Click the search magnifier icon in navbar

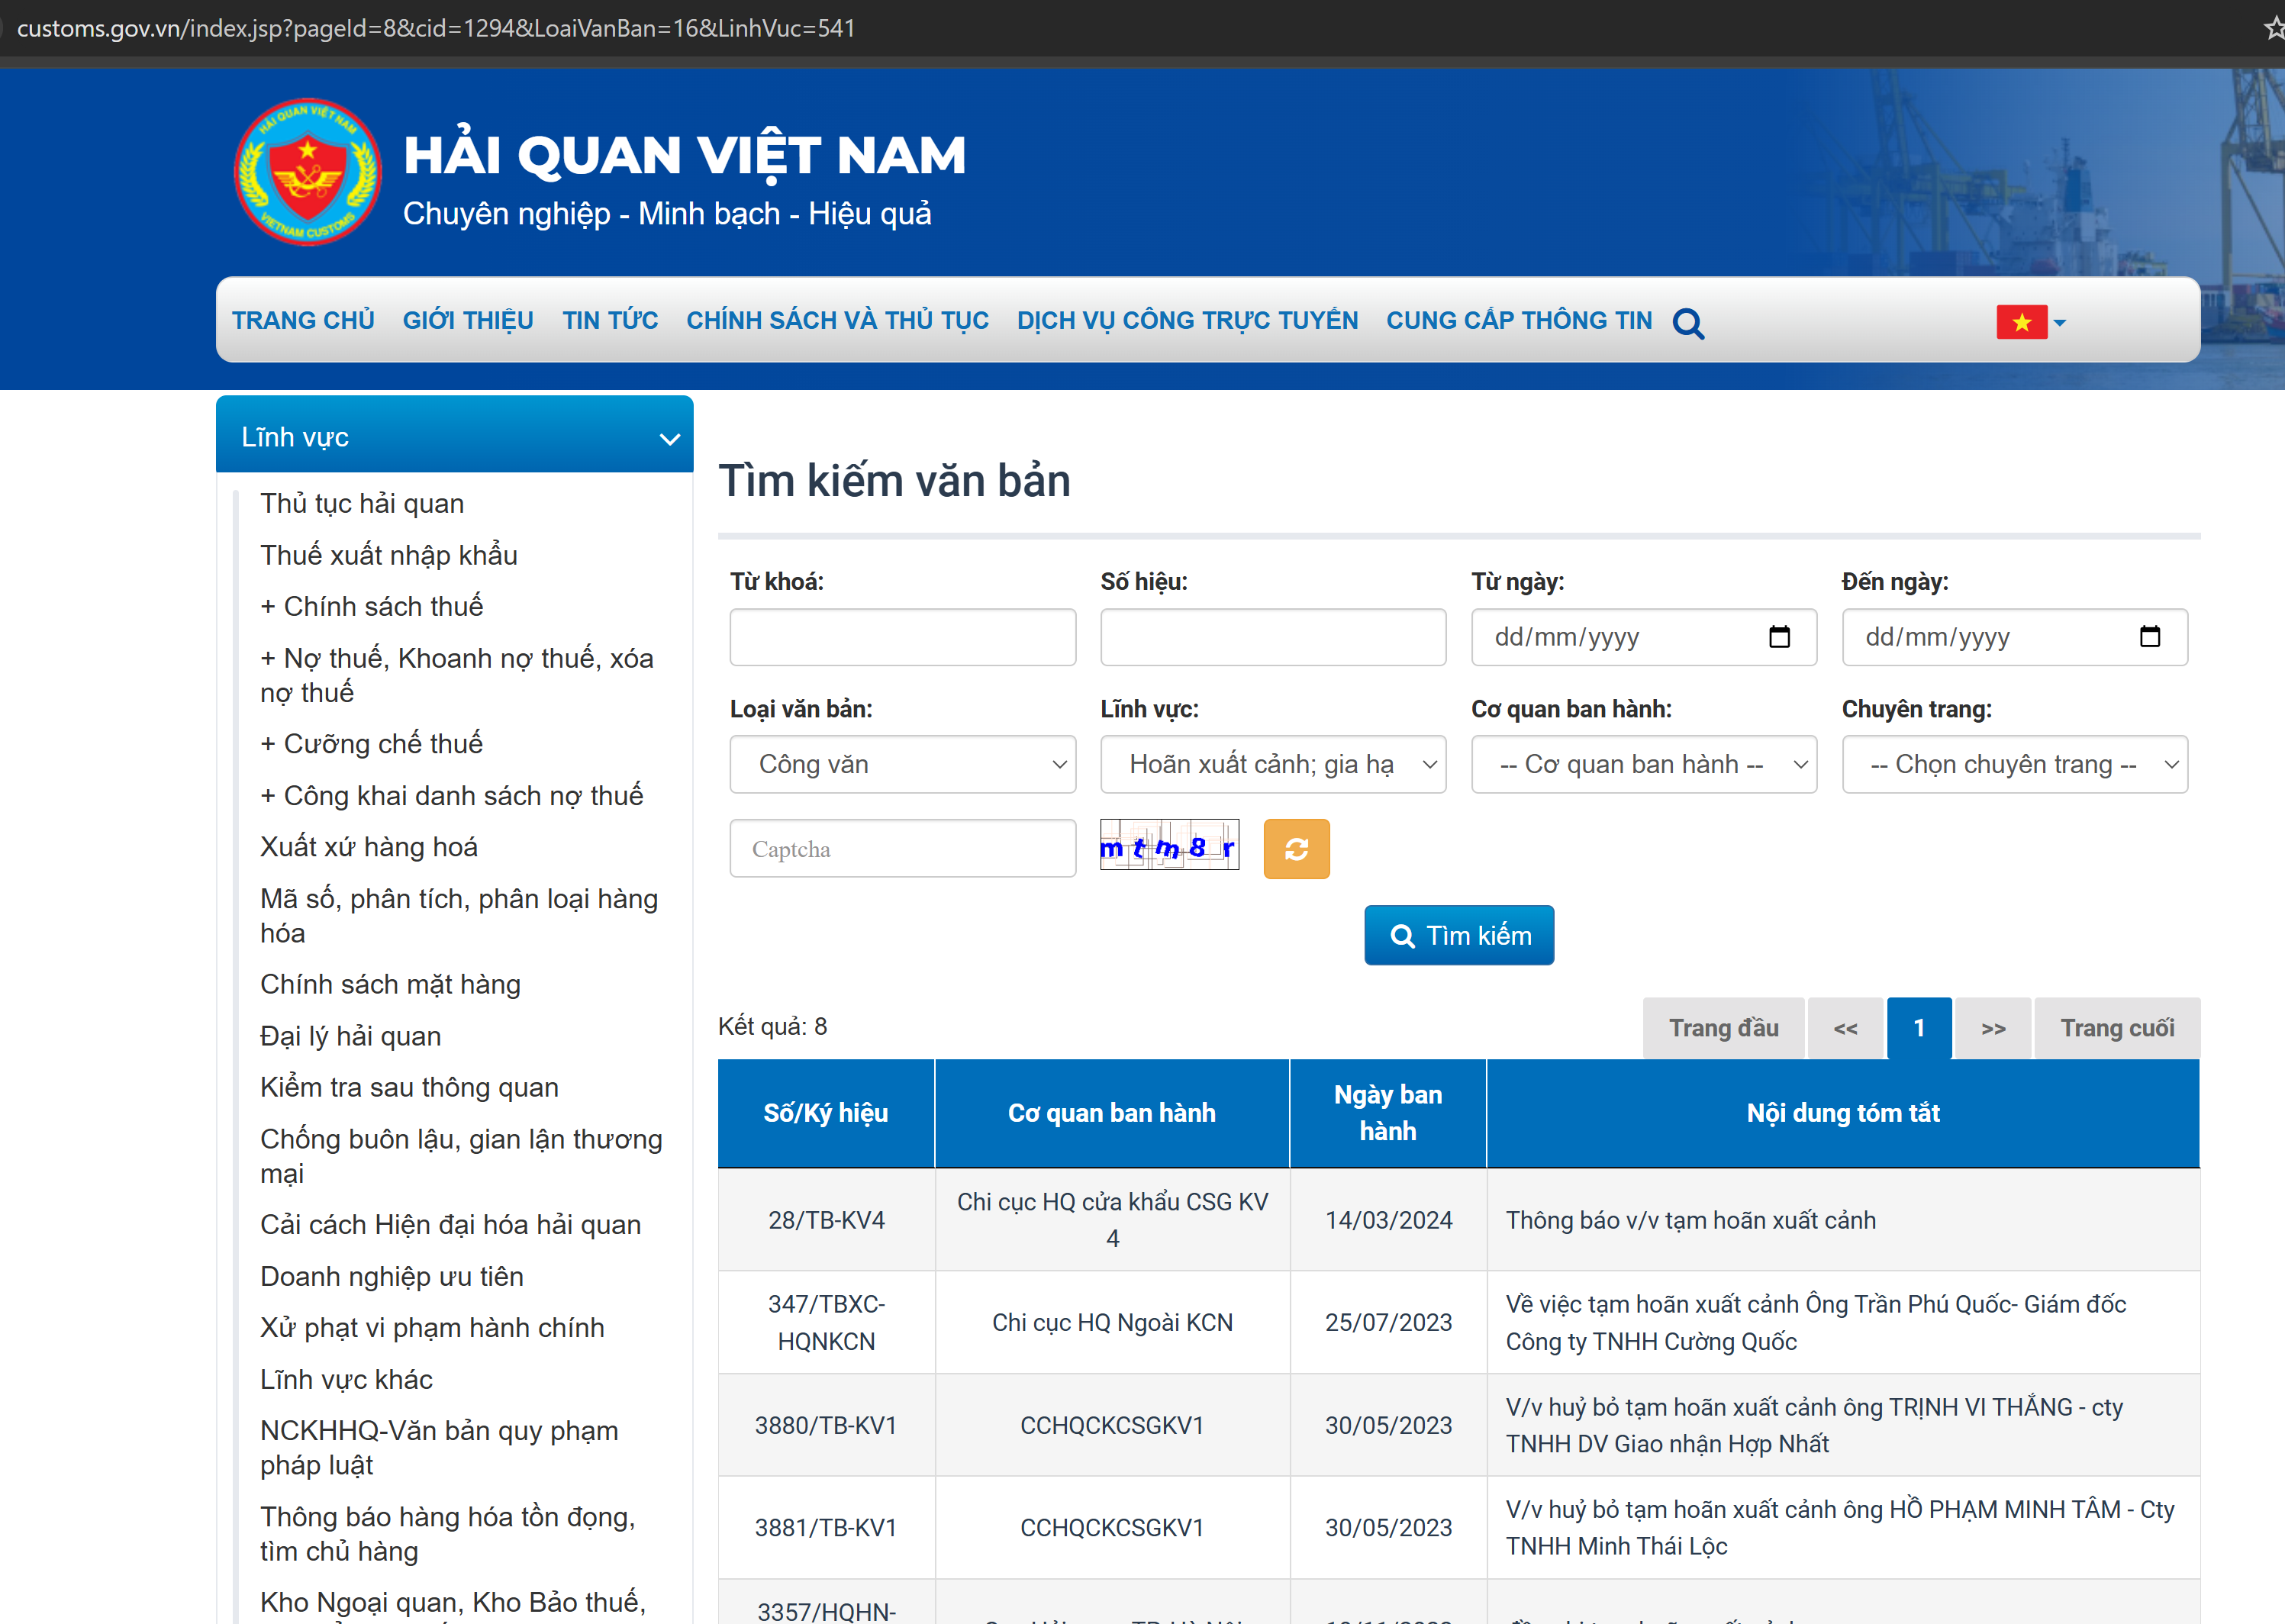(1688, 323)
